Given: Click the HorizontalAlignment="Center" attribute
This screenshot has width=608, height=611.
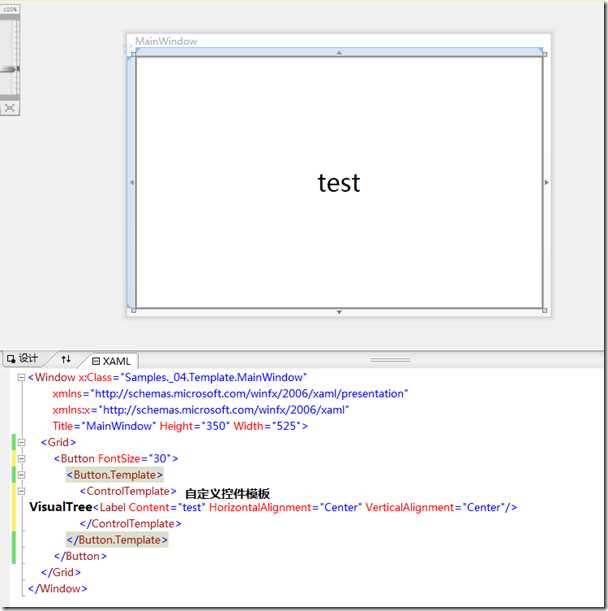Looking at the screenshot, I should [x=286, y=507].
